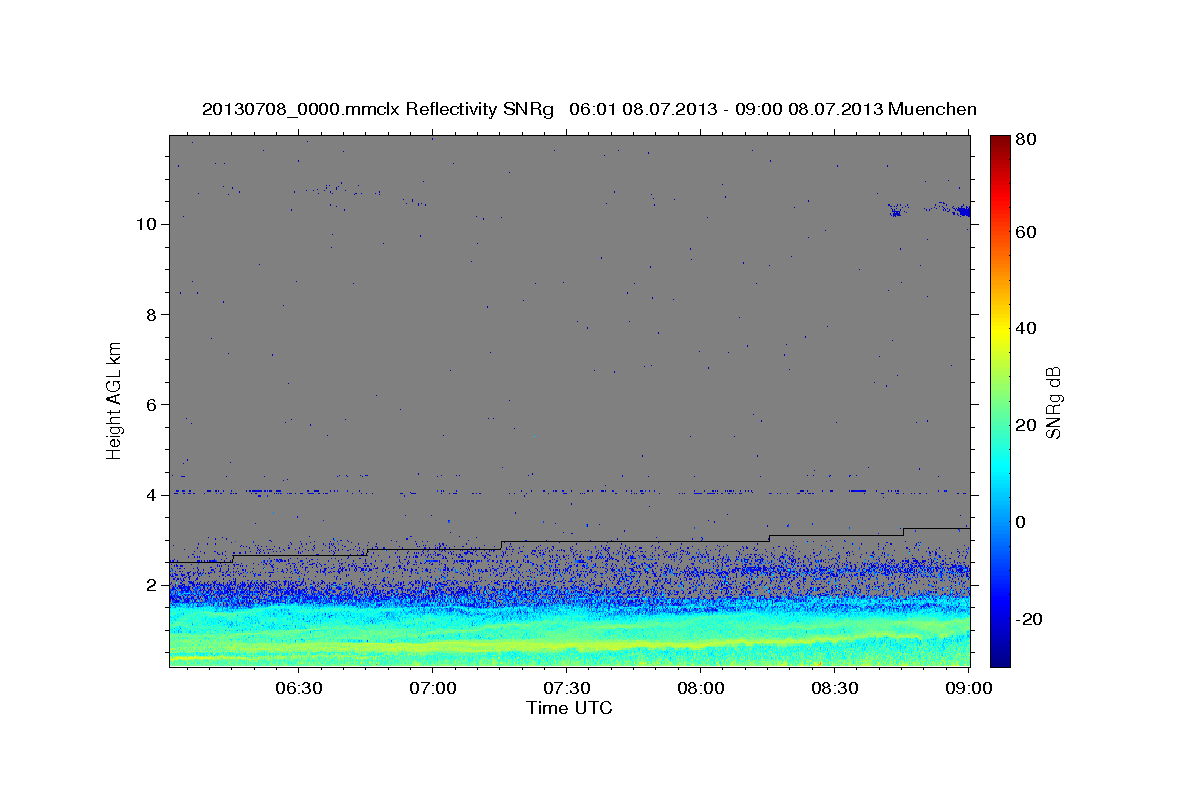
Task: Click the colorbar value 40
Action: pos(1026,328)
